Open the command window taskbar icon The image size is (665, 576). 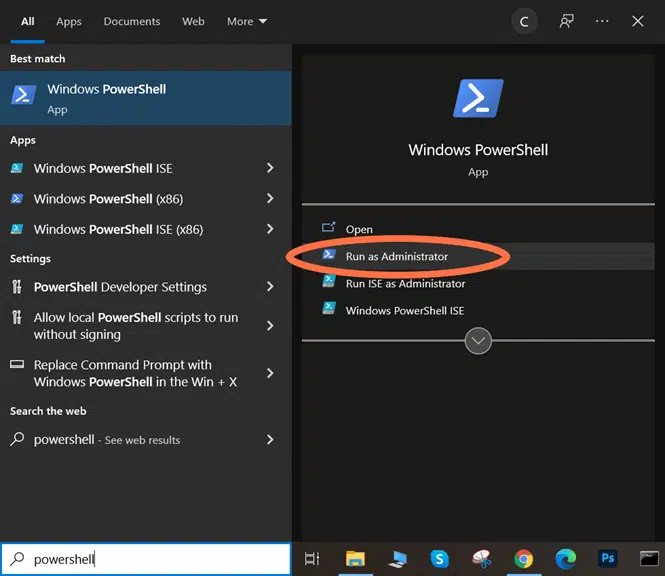(x=649, y=559)
